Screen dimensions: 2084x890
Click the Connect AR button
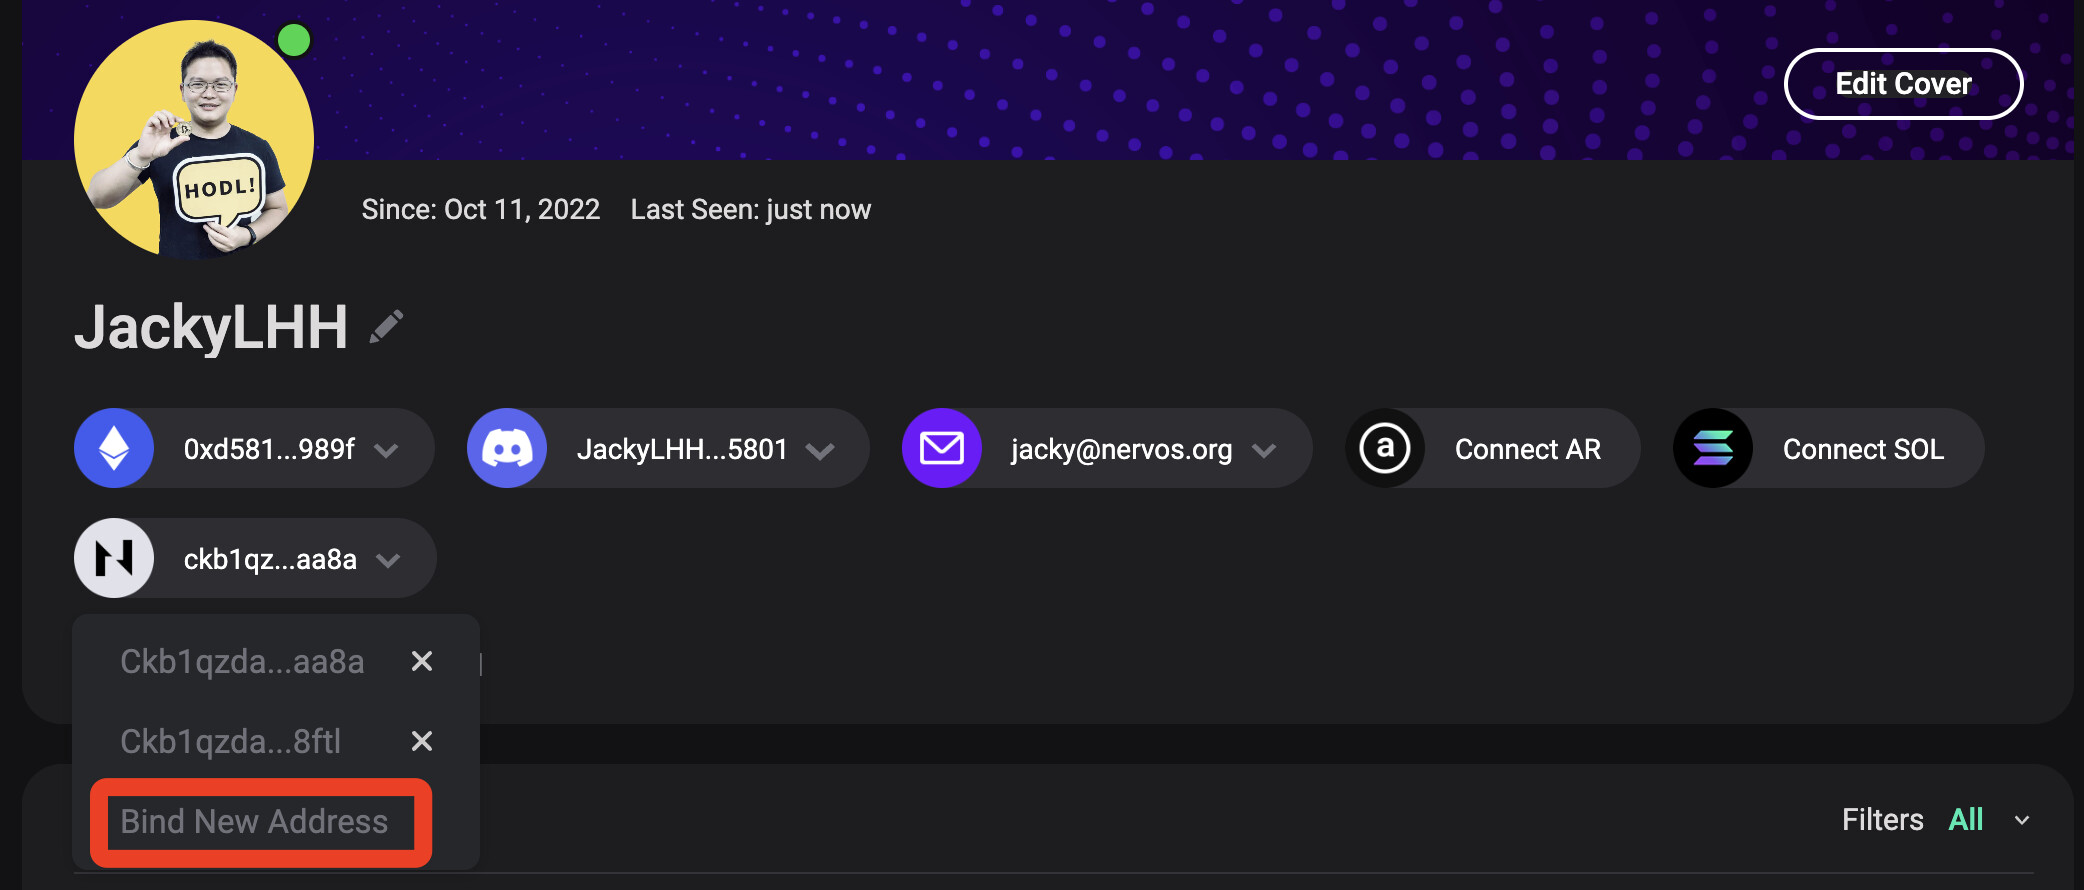[1527, 449]
